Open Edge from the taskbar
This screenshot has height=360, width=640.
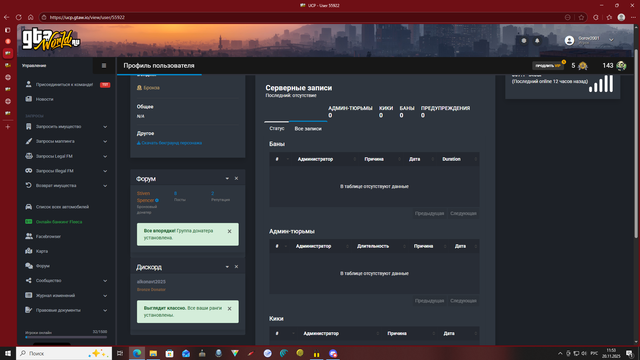[137, 353]
